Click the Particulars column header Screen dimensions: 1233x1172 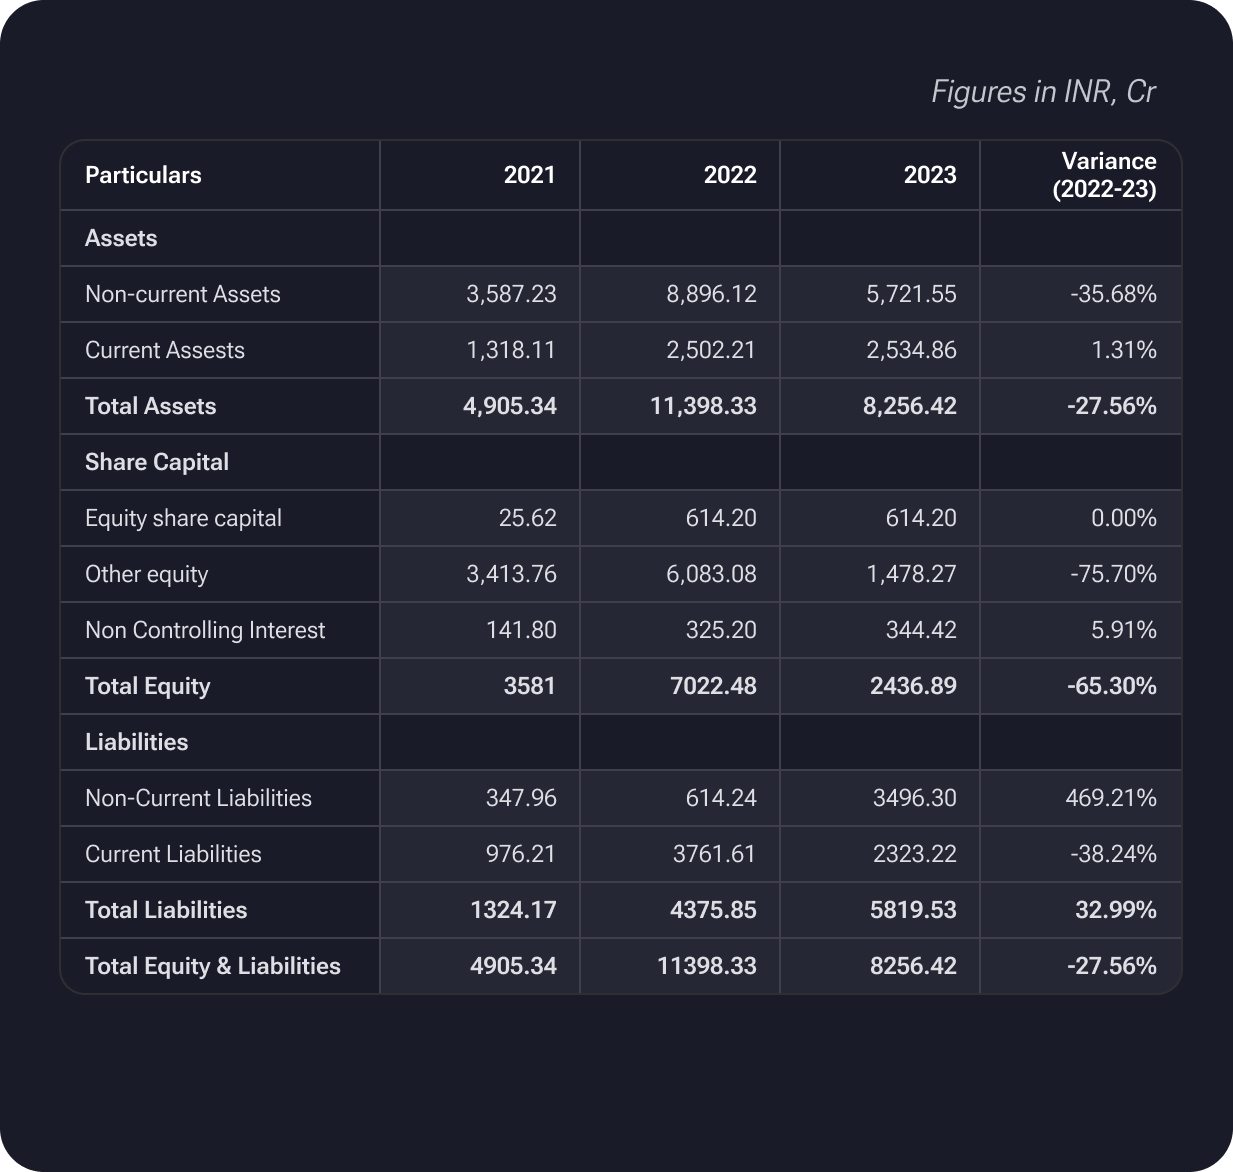[x=143, y=175]
